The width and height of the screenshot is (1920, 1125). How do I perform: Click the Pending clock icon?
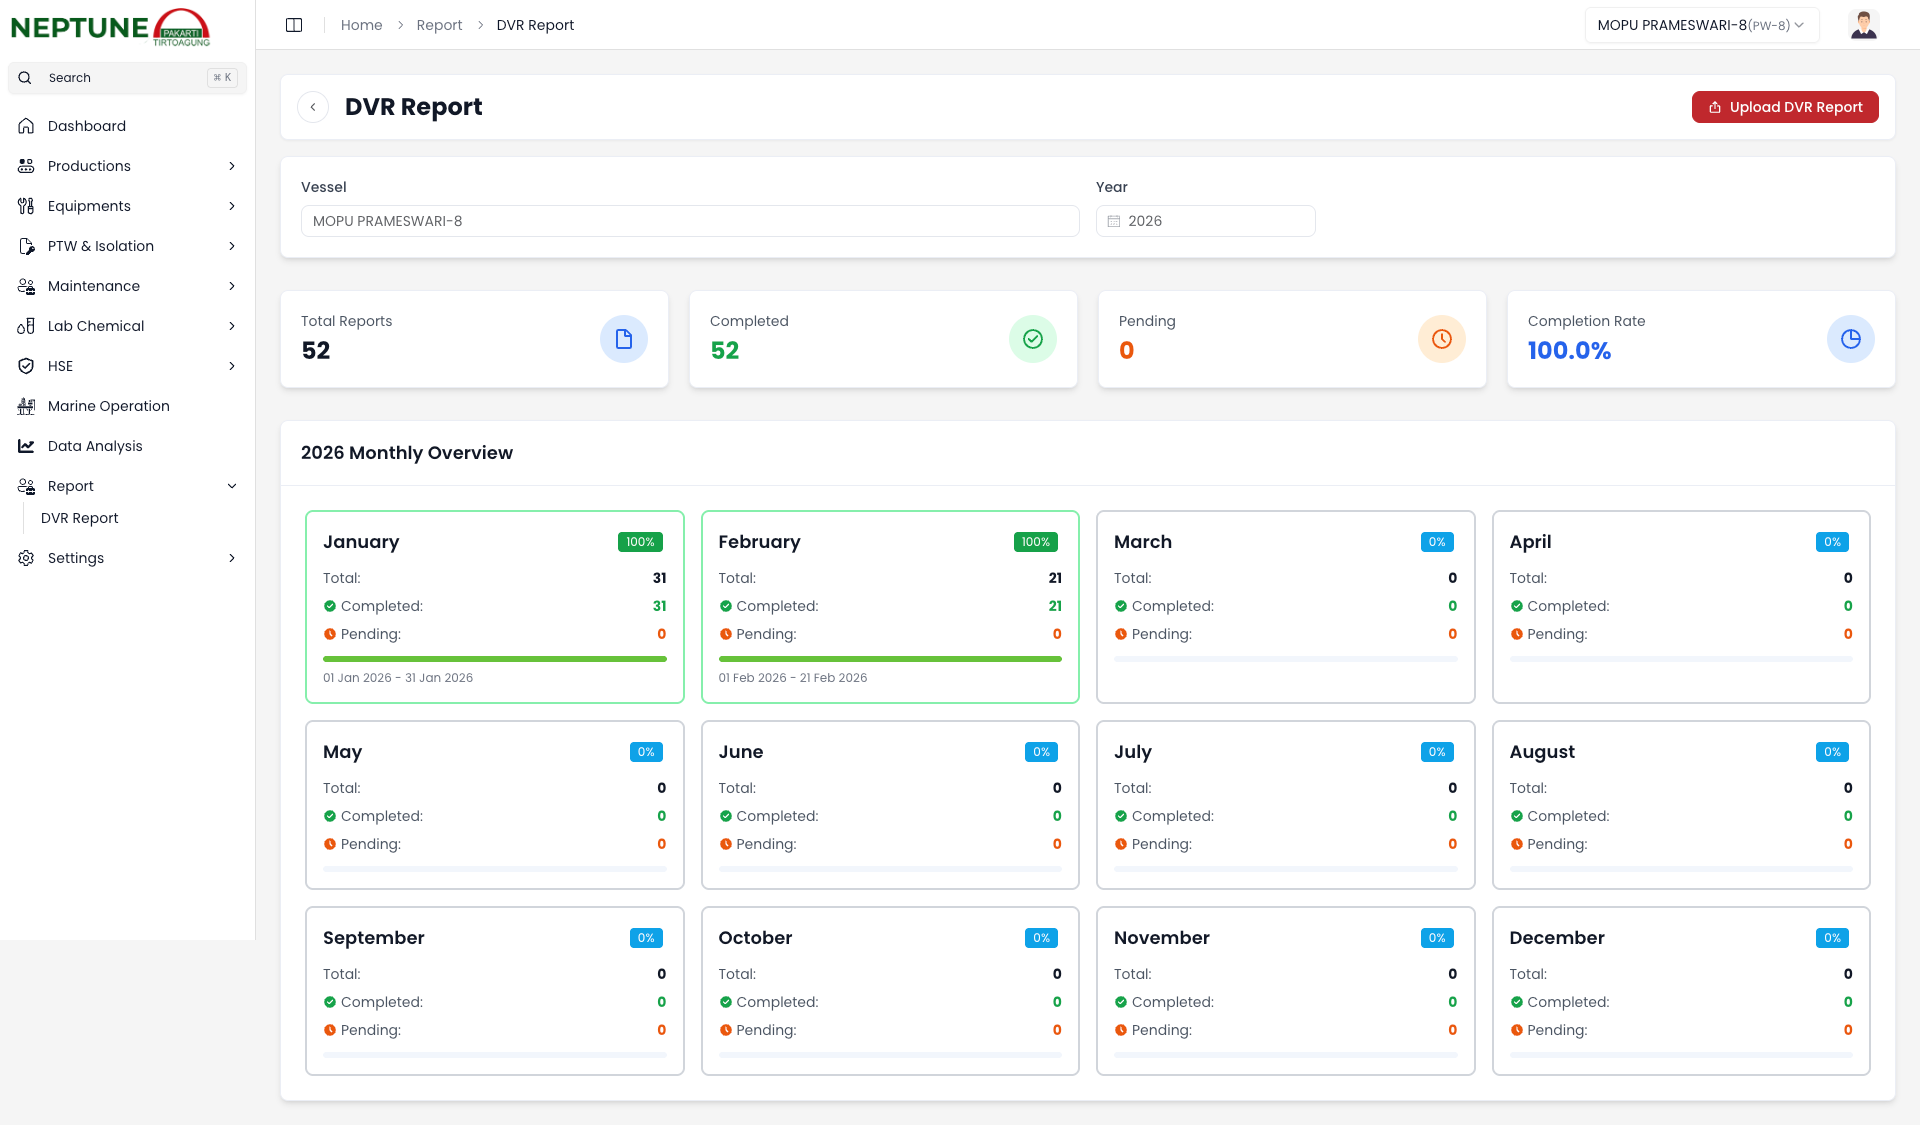click(x=1441, y=339)
